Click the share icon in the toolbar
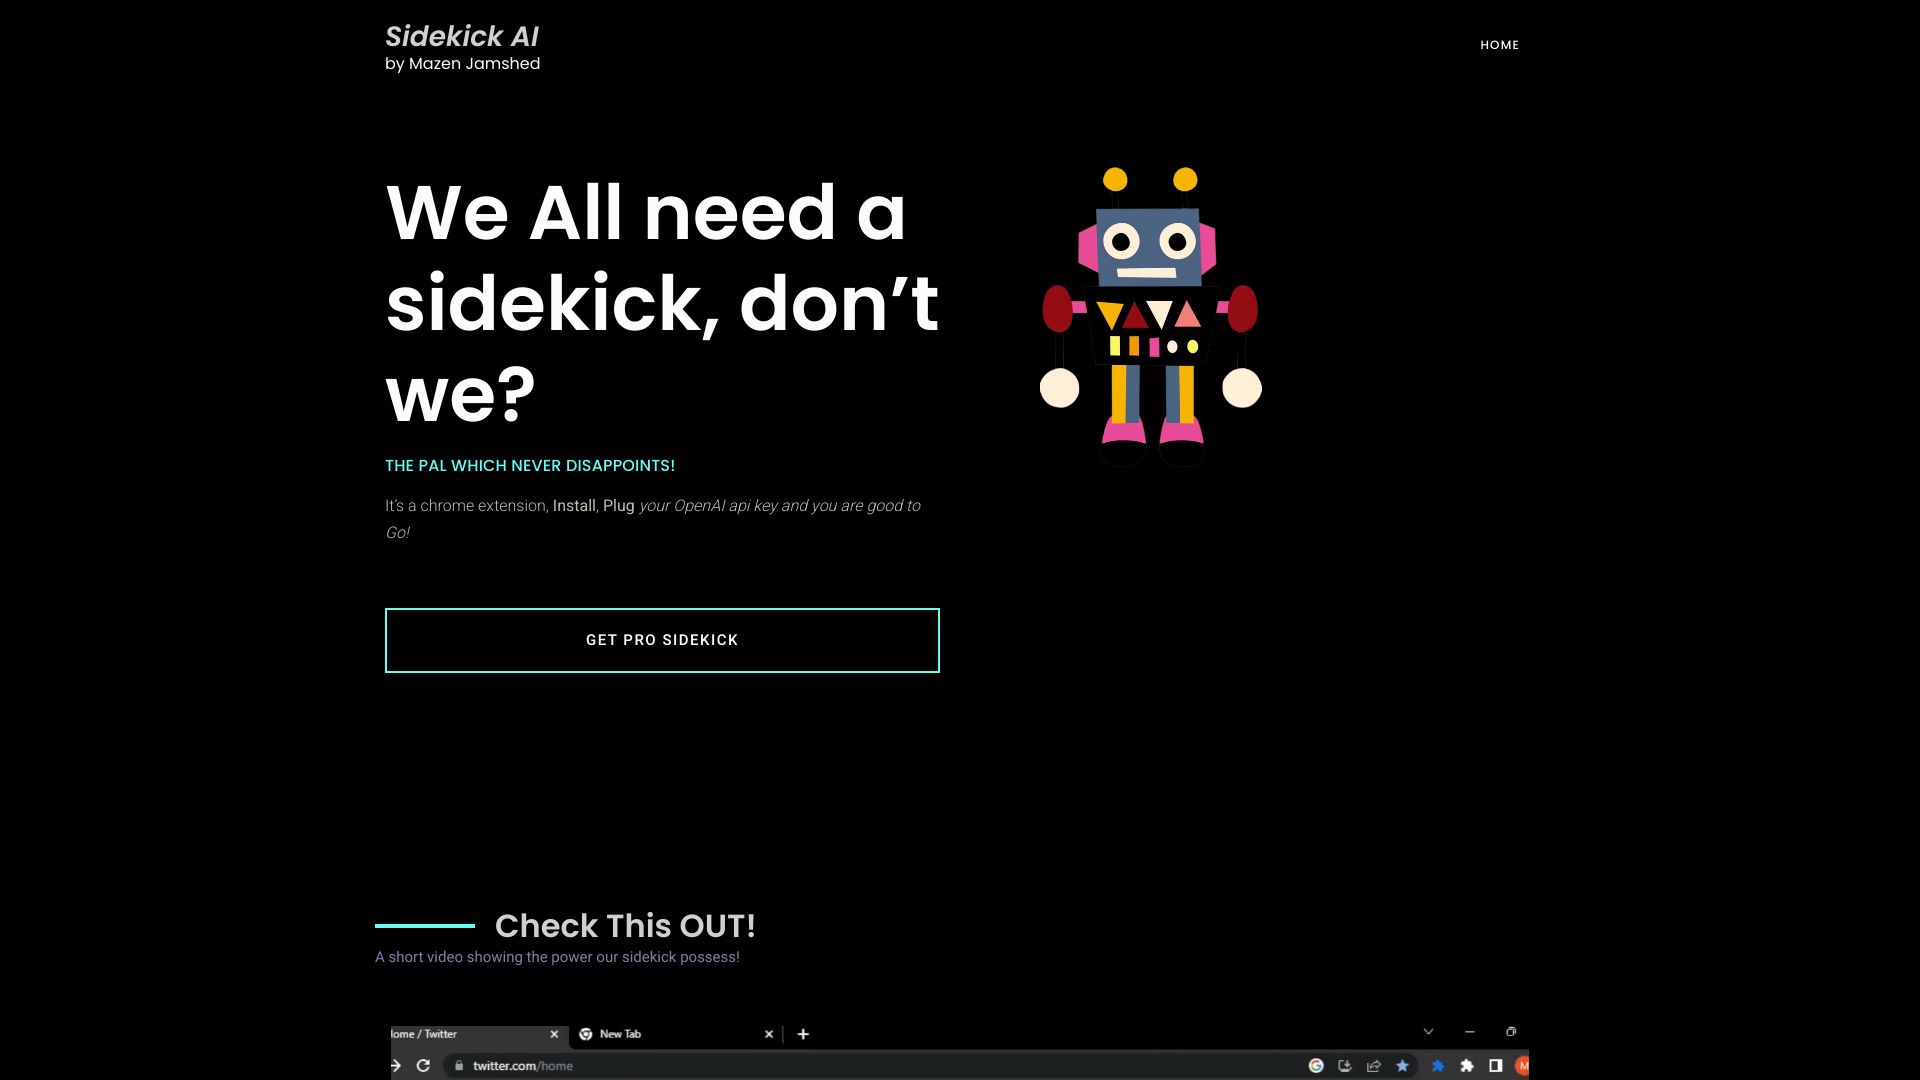Viewport: 1920px width, 1080px height. coord(1372,1066)
